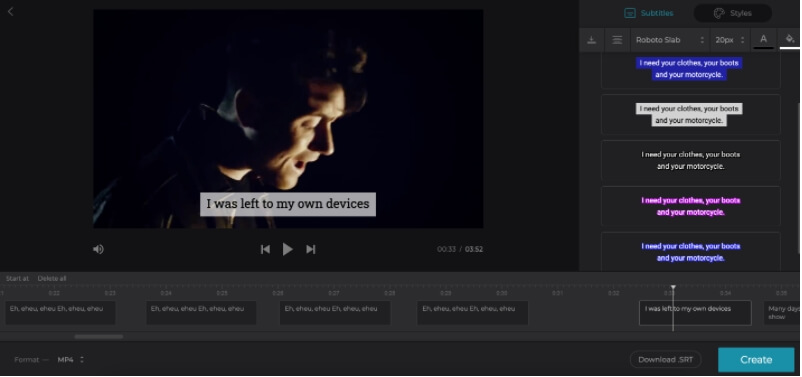Screen dimensions: 802x377
Task: Select the plain white text subtitle style
Action: (690, 160)
